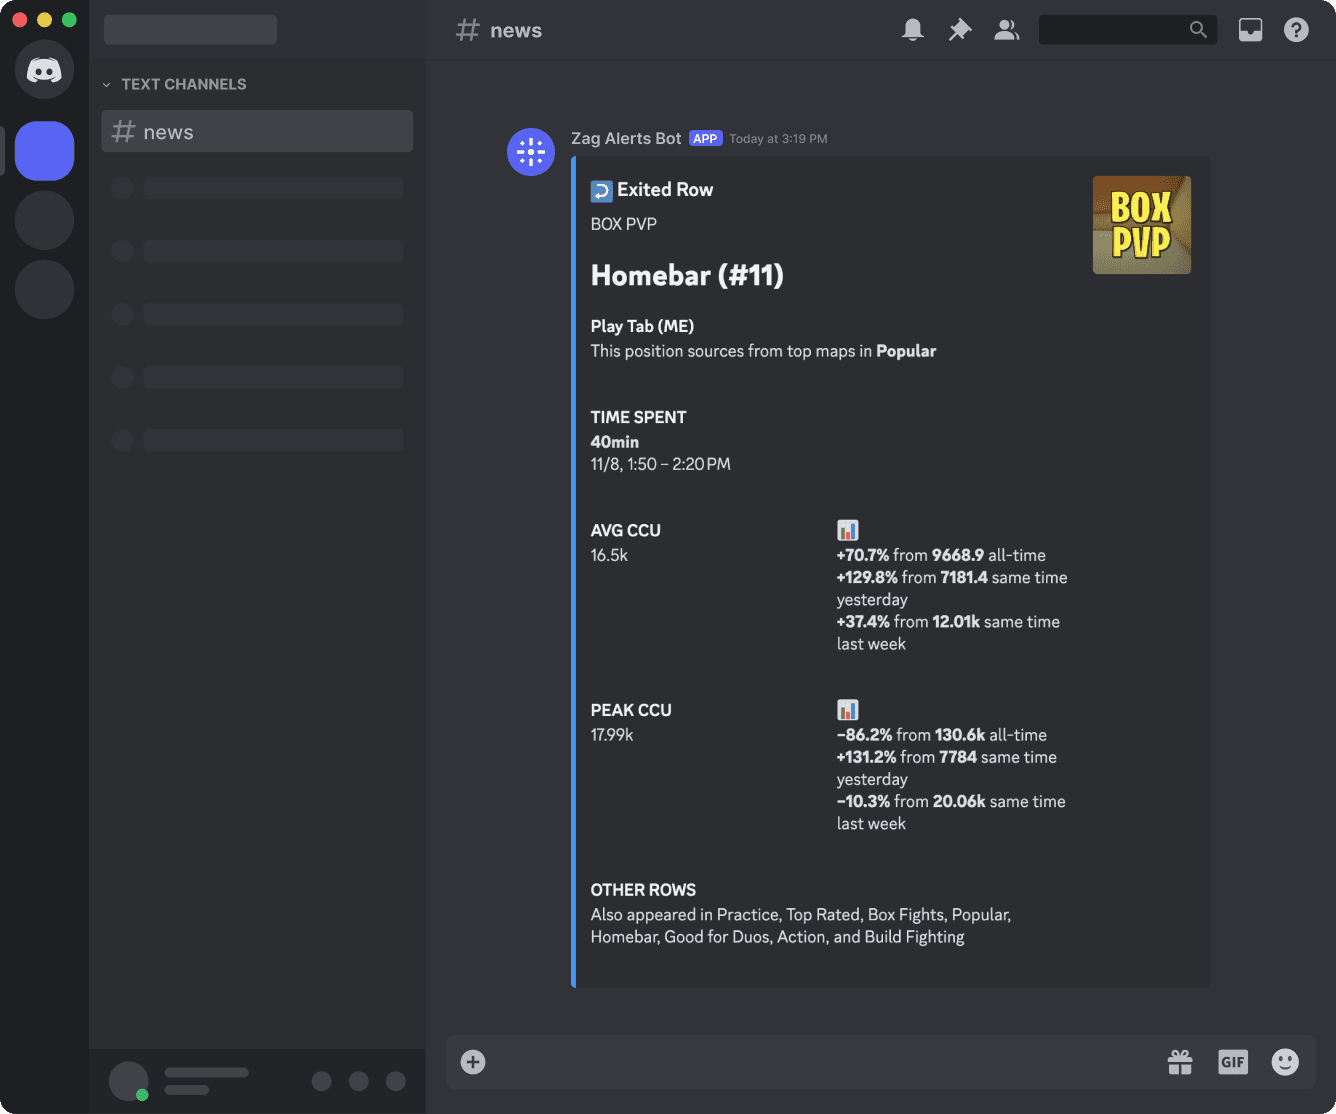Click the Exited Row arrow emoji

pyautogui.click(x=601, y=191)
